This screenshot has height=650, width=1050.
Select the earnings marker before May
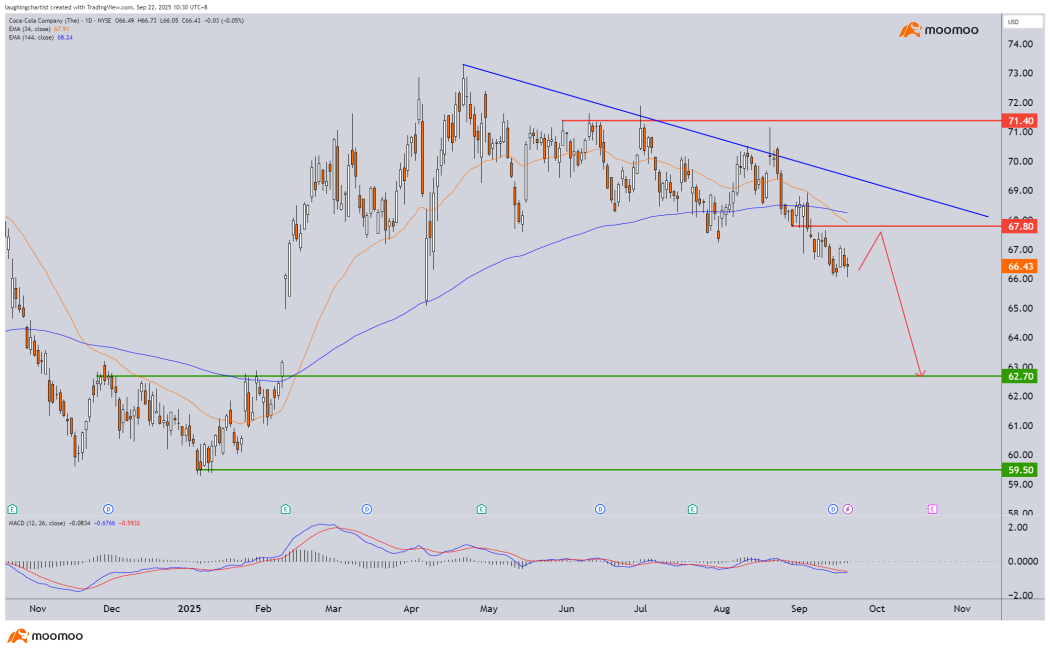(x=481, y=509)
